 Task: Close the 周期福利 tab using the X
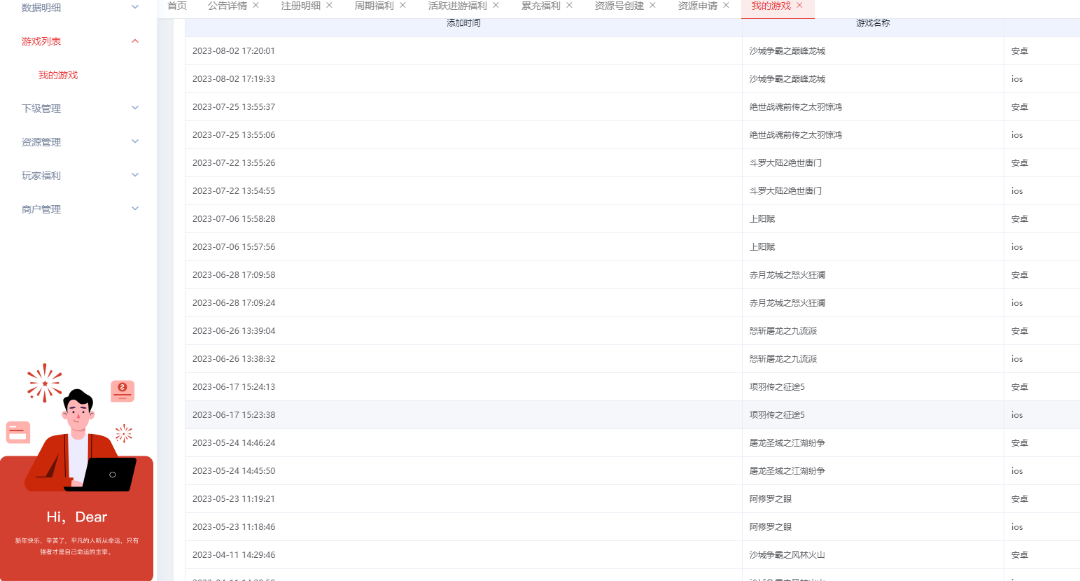pyautogui.click(x=402, y=6)
